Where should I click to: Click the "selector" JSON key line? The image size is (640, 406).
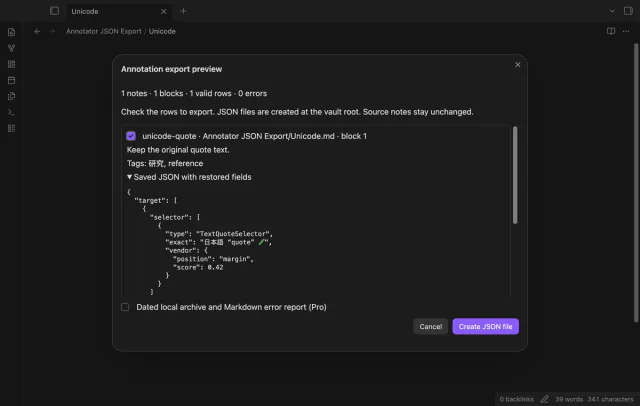175,217
